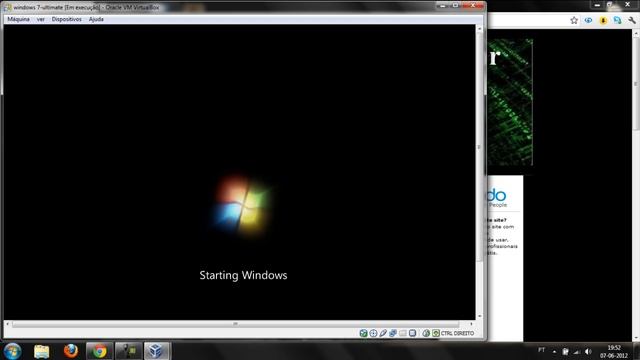640x360 pixels.
Task: Click the network adapters status icon
Action: 393,333
